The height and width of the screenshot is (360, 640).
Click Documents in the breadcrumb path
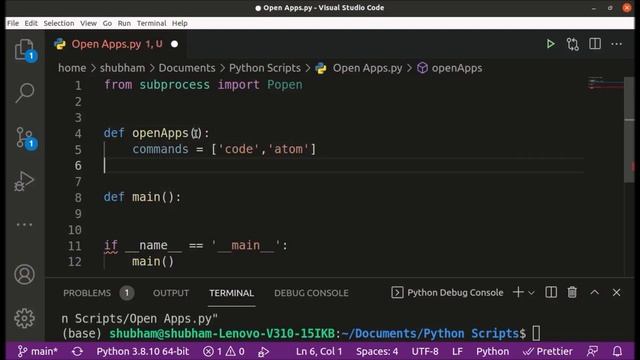tap(187, 68)
